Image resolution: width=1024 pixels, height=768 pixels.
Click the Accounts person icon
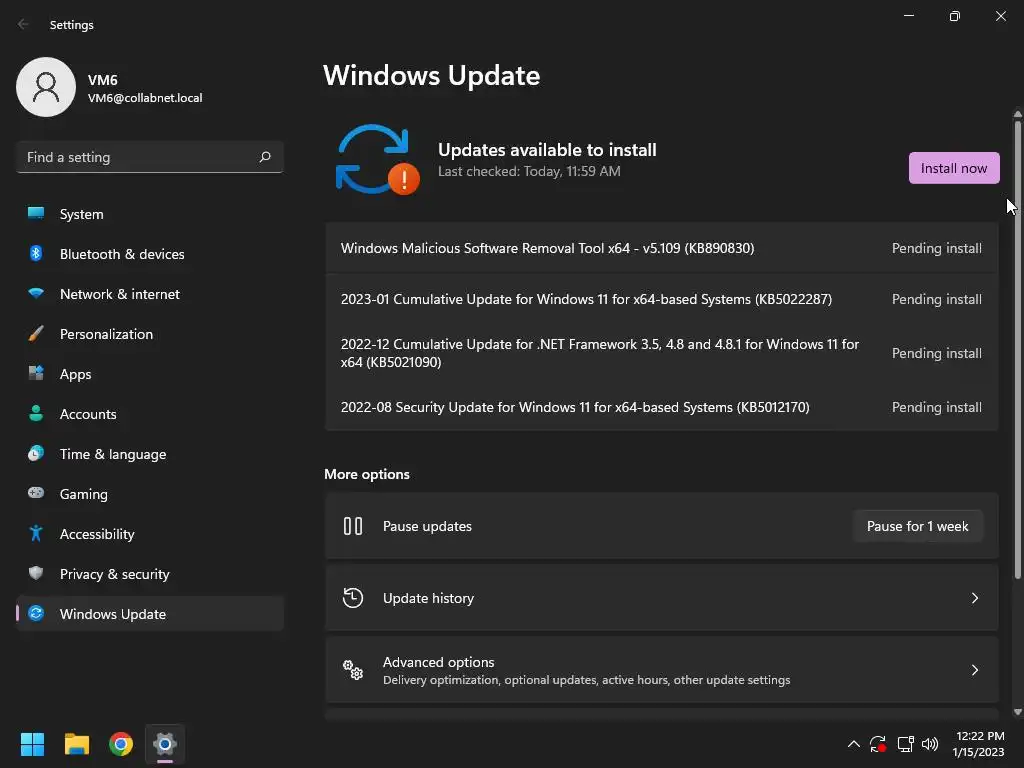[36, 413]
